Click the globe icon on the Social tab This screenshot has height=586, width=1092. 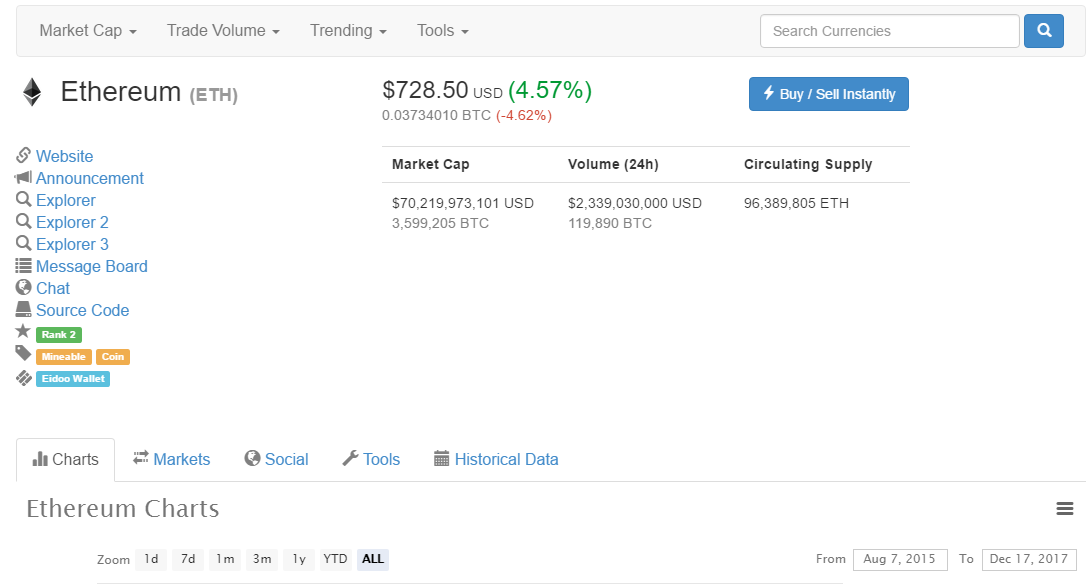252,458
